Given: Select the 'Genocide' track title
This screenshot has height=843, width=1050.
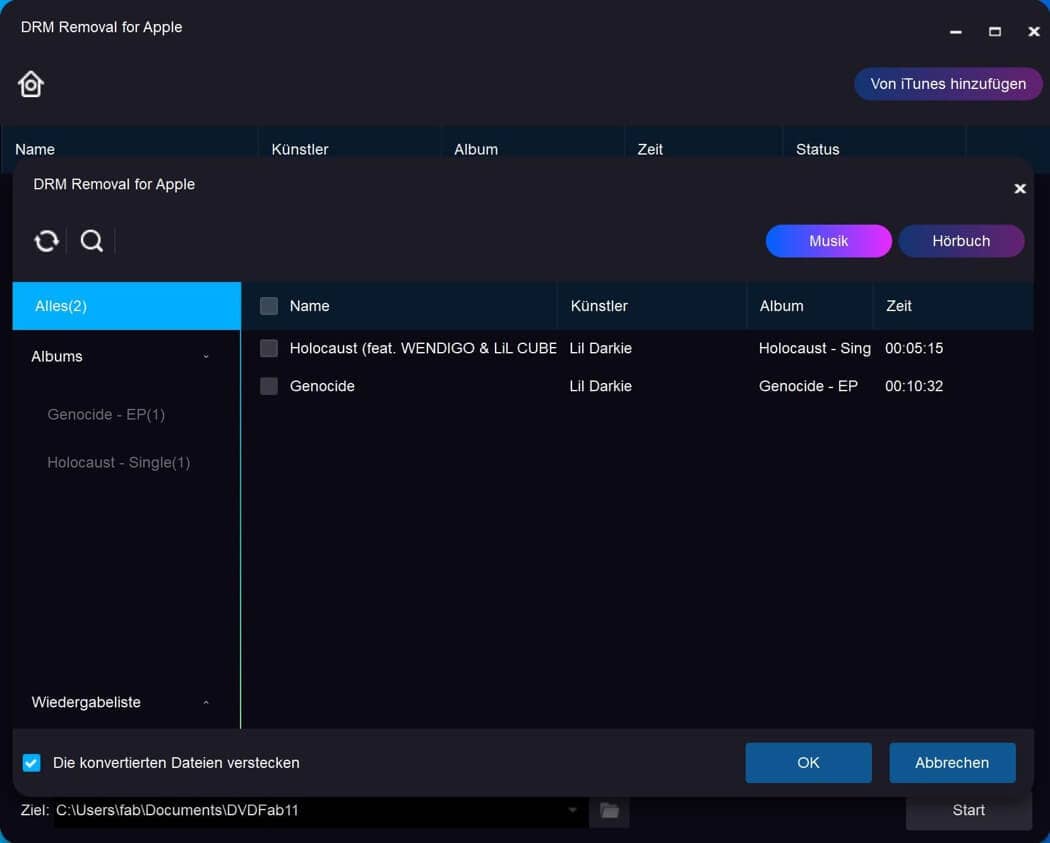Looking at the screenshot, I should click(x=322, y=386).
